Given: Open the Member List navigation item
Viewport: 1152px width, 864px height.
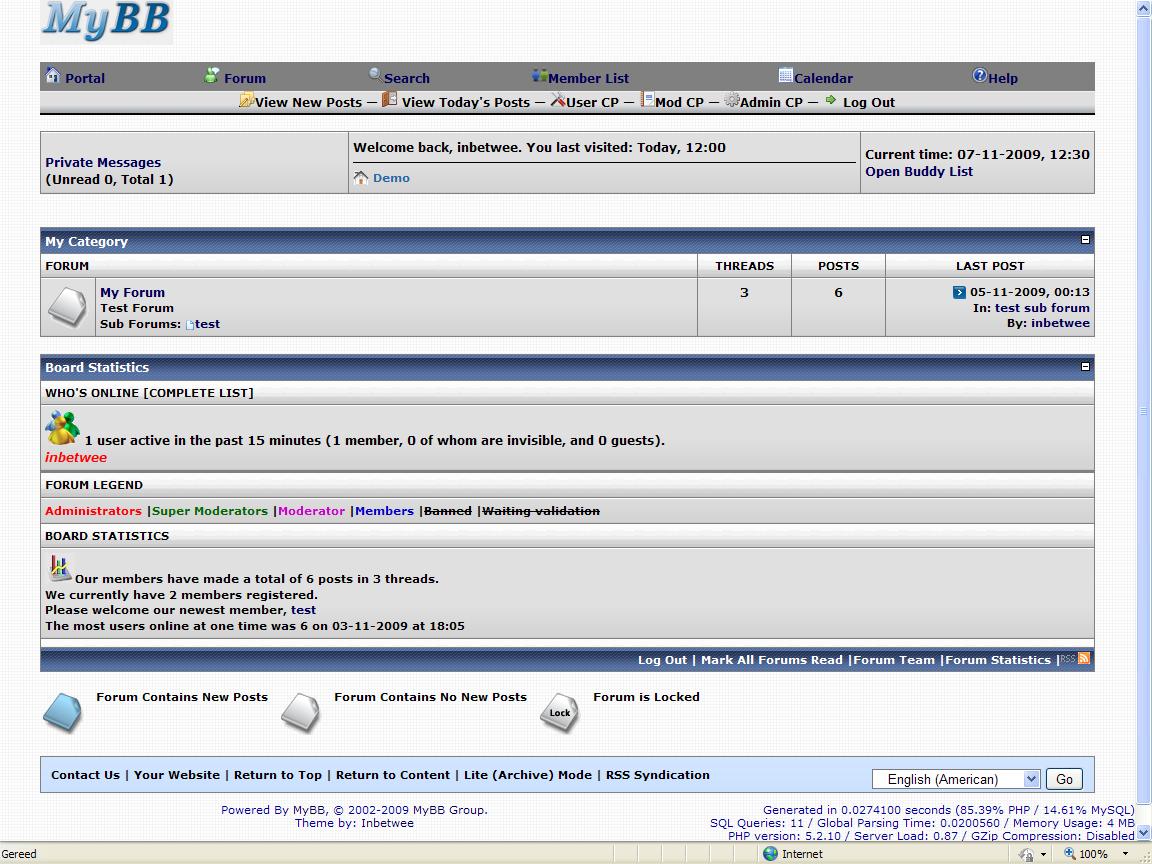Looking at the screenshot, I should pos(588,78).
